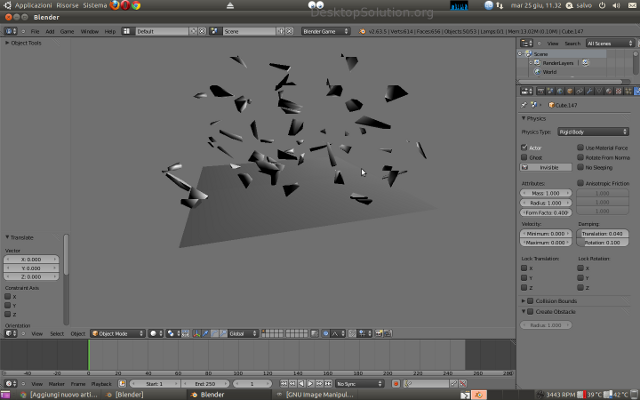Click the World icon in the outliner
640x400 pixels.
coord(536,72)
